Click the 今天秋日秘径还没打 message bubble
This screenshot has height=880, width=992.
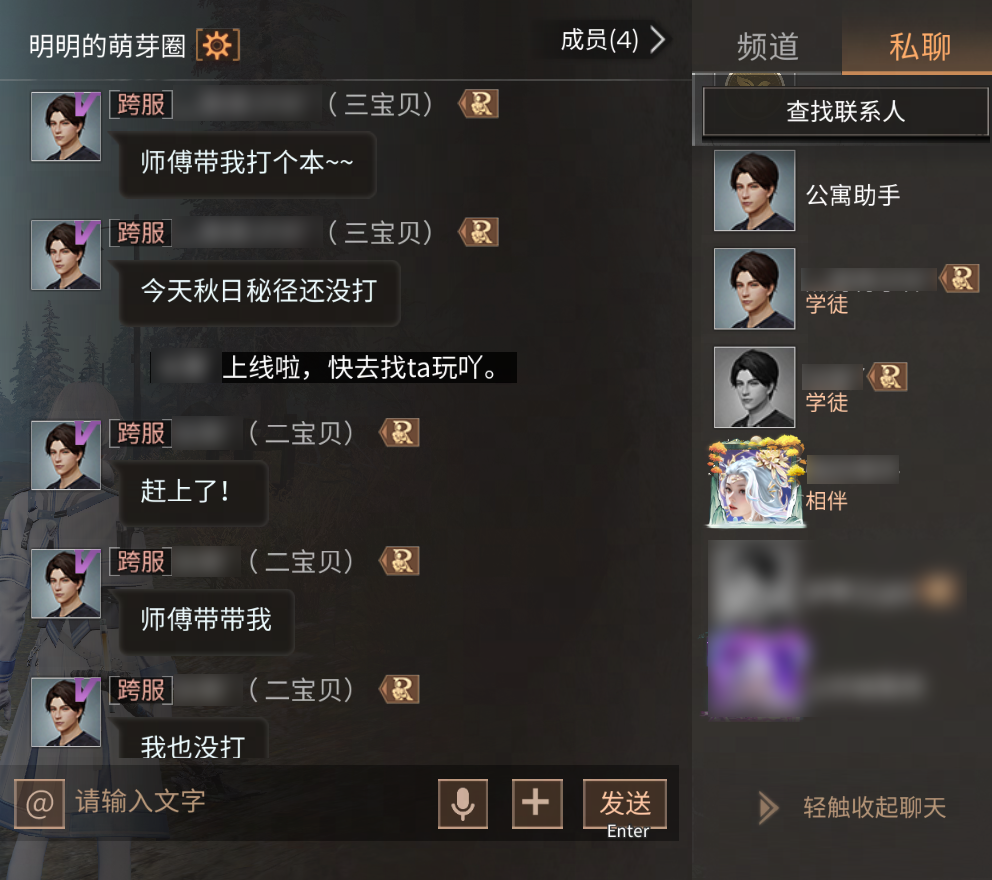coord(259,292)
